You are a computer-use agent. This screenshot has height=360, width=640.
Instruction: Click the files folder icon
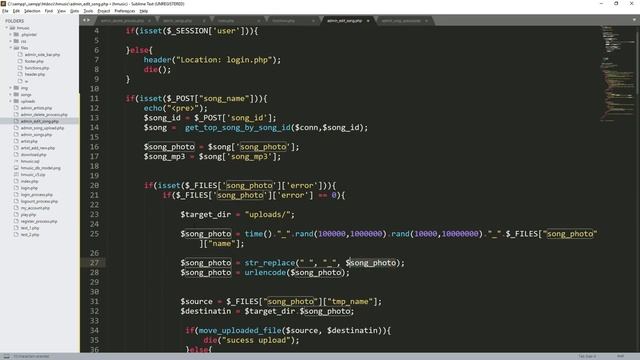(x=16, y=48)
